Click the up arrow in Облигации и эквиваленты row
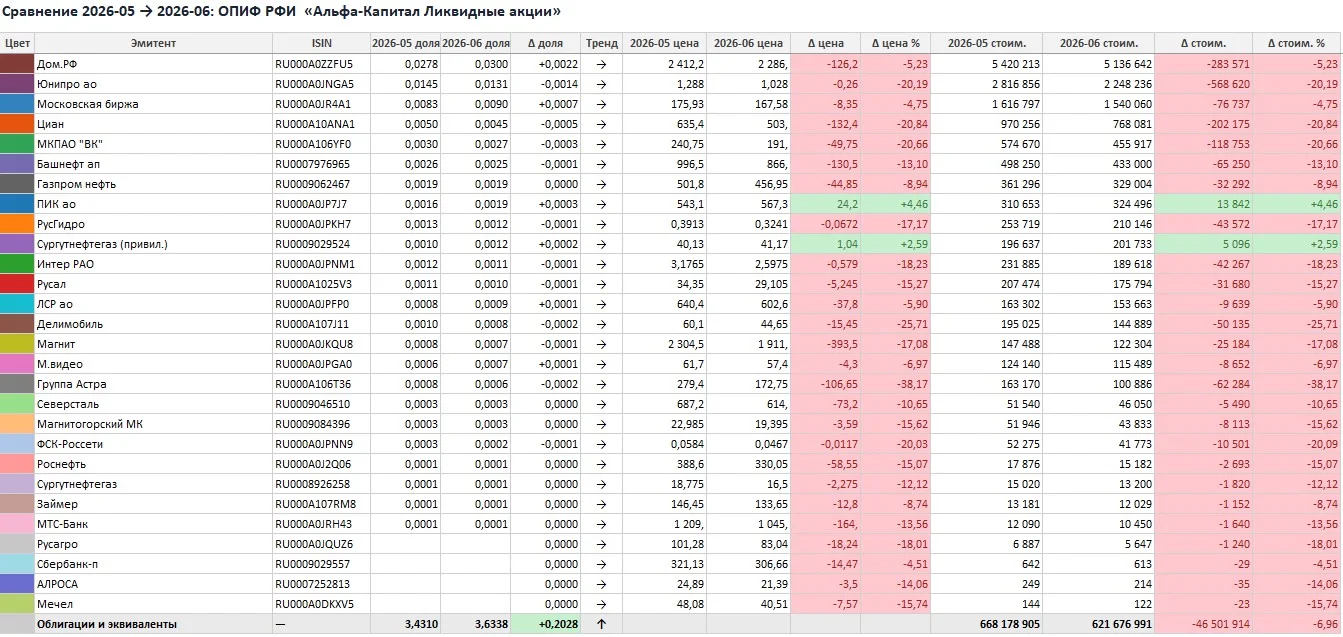1343x637 pixels. tap(601, 624)
